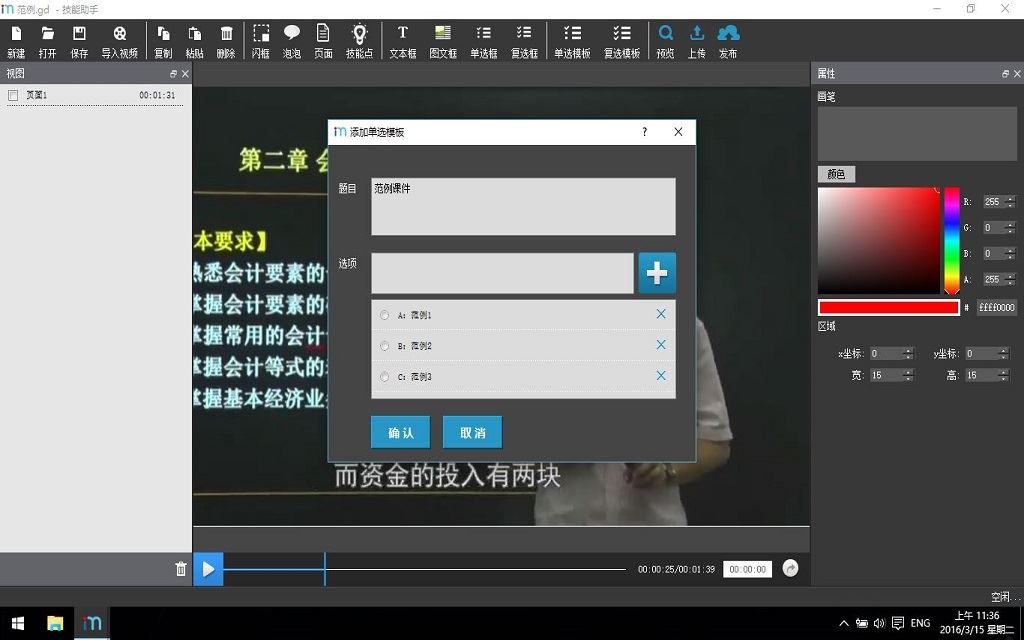
Task: Click the hex color field ffff0000
Action: (x=997, y=307)
